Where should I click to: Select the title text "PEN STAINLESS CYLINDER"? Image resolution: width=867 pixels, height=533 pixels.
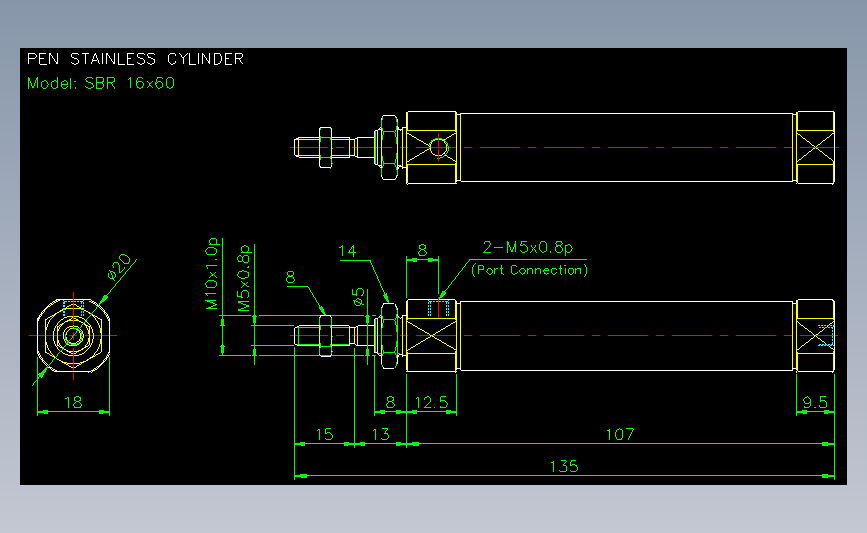(135, 59)
